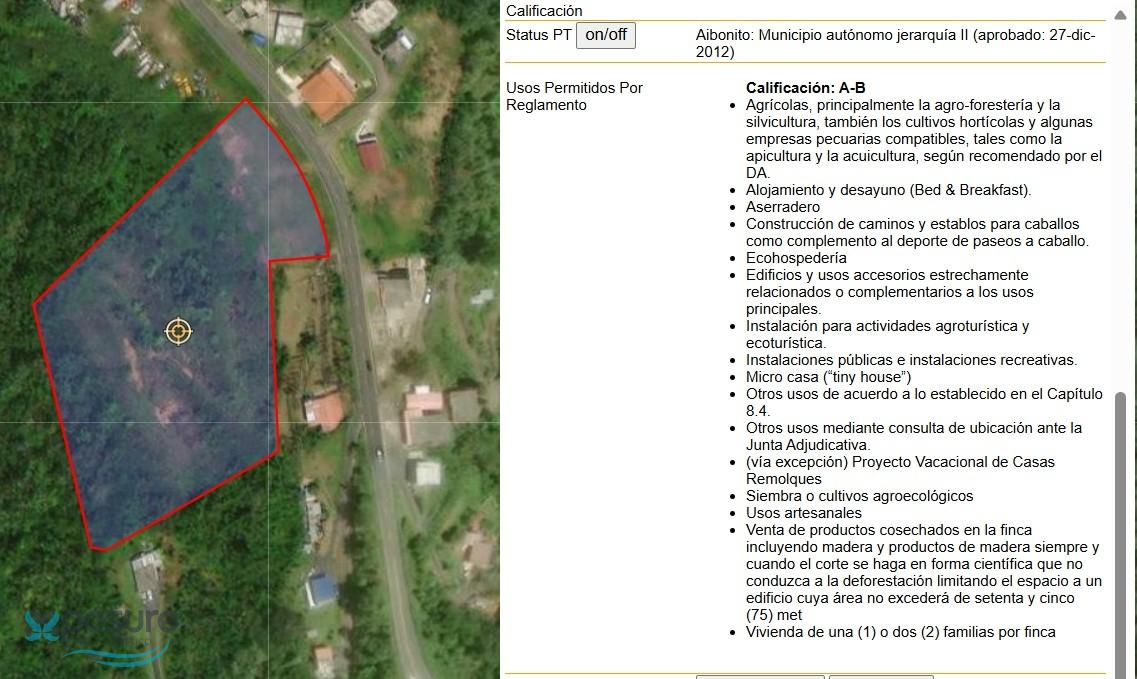Click the scrollbar up arrow
Image resolution: width=1137 pixels, height=679 pixels.
pyautogui.click(x=1121, y=12)
